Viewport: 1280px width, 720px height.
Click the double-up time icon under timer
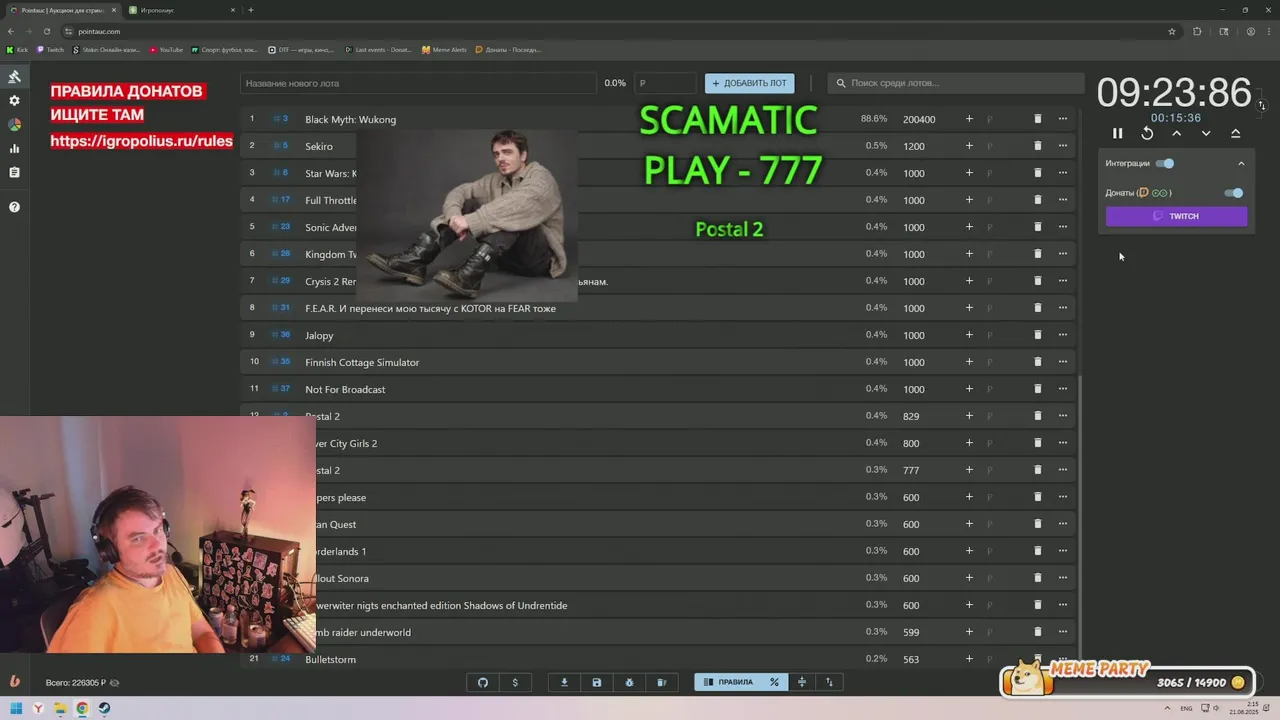point(1236,133)
